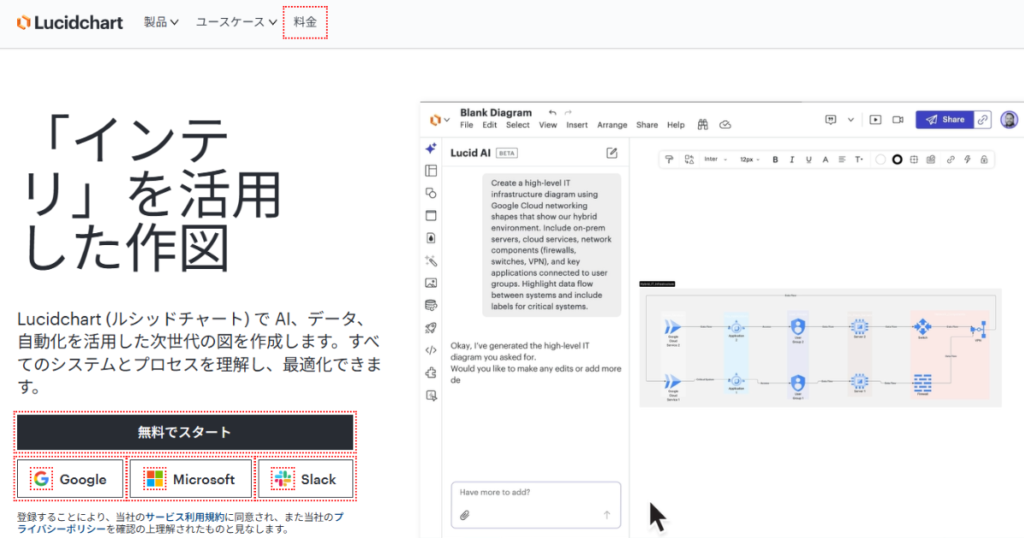
Task: Click the cloud saved status icon
Action: point(725,124)
